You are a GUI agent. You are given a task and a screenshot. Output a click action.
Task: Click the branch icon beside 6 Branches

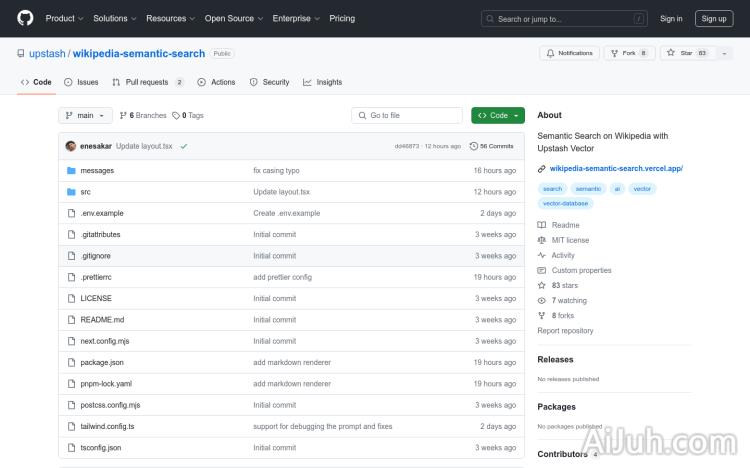click(x=123, y=115)
